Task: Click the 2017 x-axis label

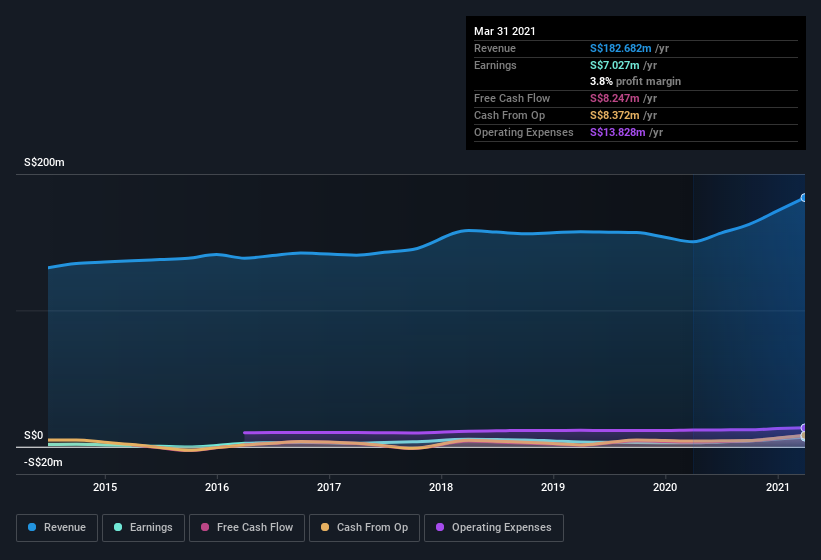Action: 329,487
